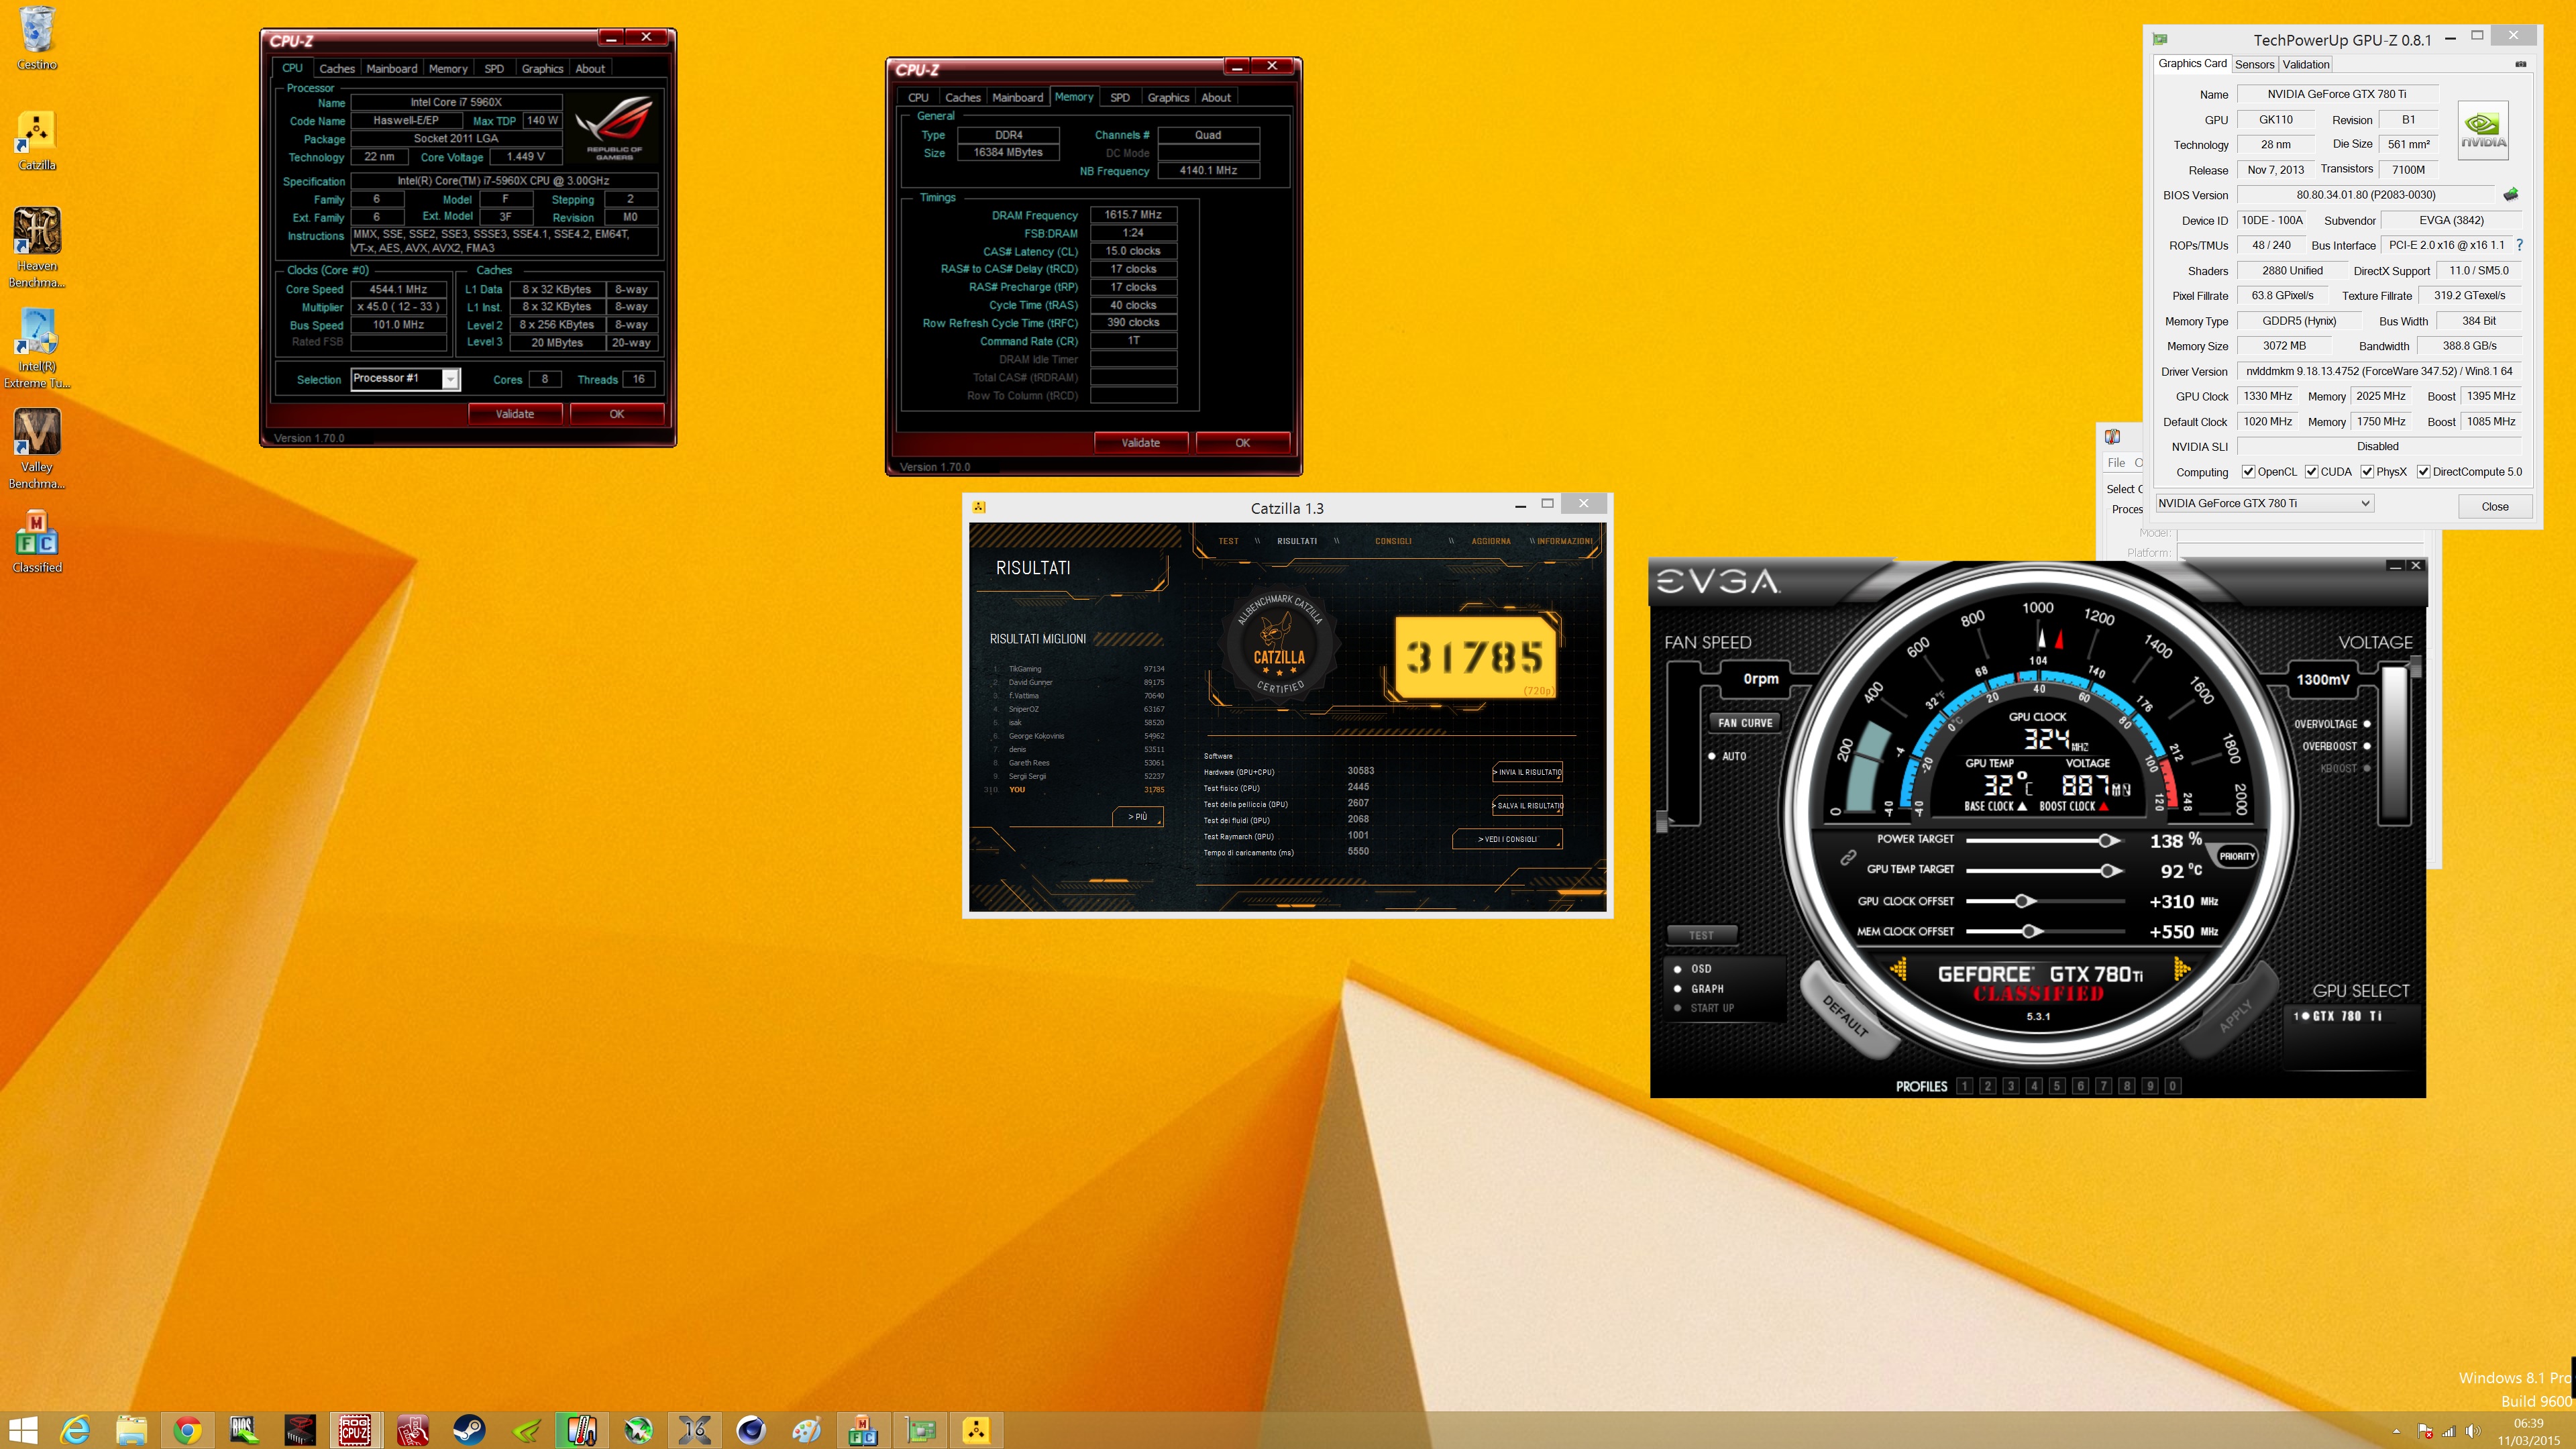Enable OVERBOOST option in EVGA Precision
Viewport: 2576px width, 1449px height.
2366,746
